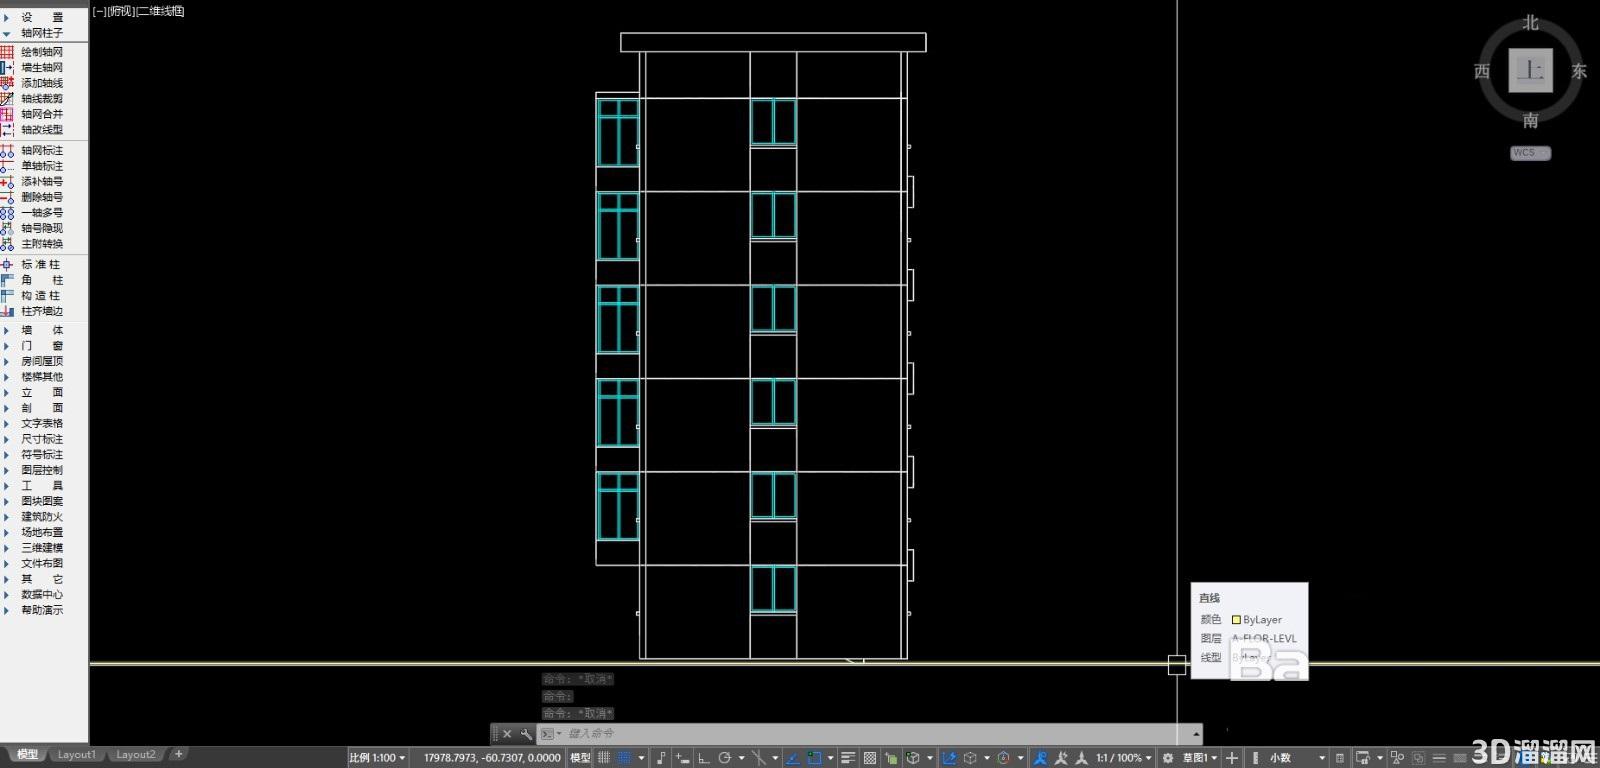Open the 小数 units dropdown
The height and width of the screenshot is (768, 1600).
[1297, 758]
